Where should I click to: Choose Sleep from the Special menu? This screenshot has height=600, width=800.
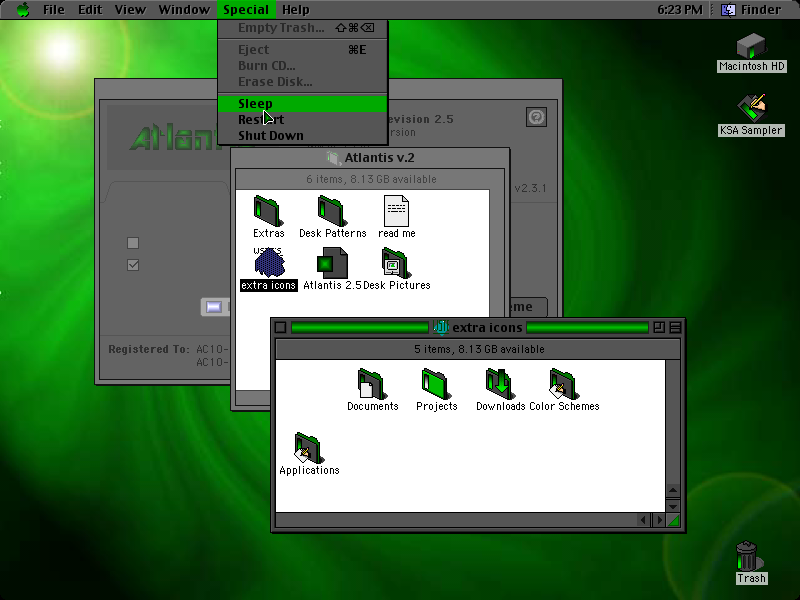coord(303,104)
